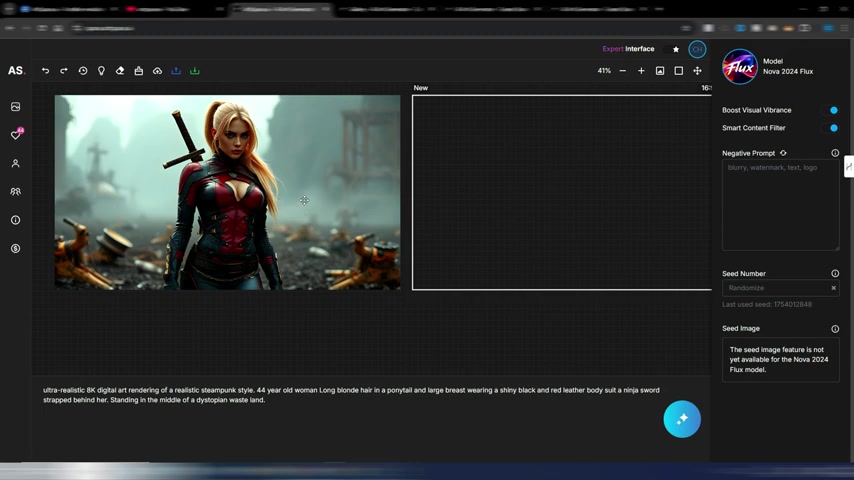Click the square frame icon
Viewport: 854px width, 480px height.
click(x=679, y=71)
